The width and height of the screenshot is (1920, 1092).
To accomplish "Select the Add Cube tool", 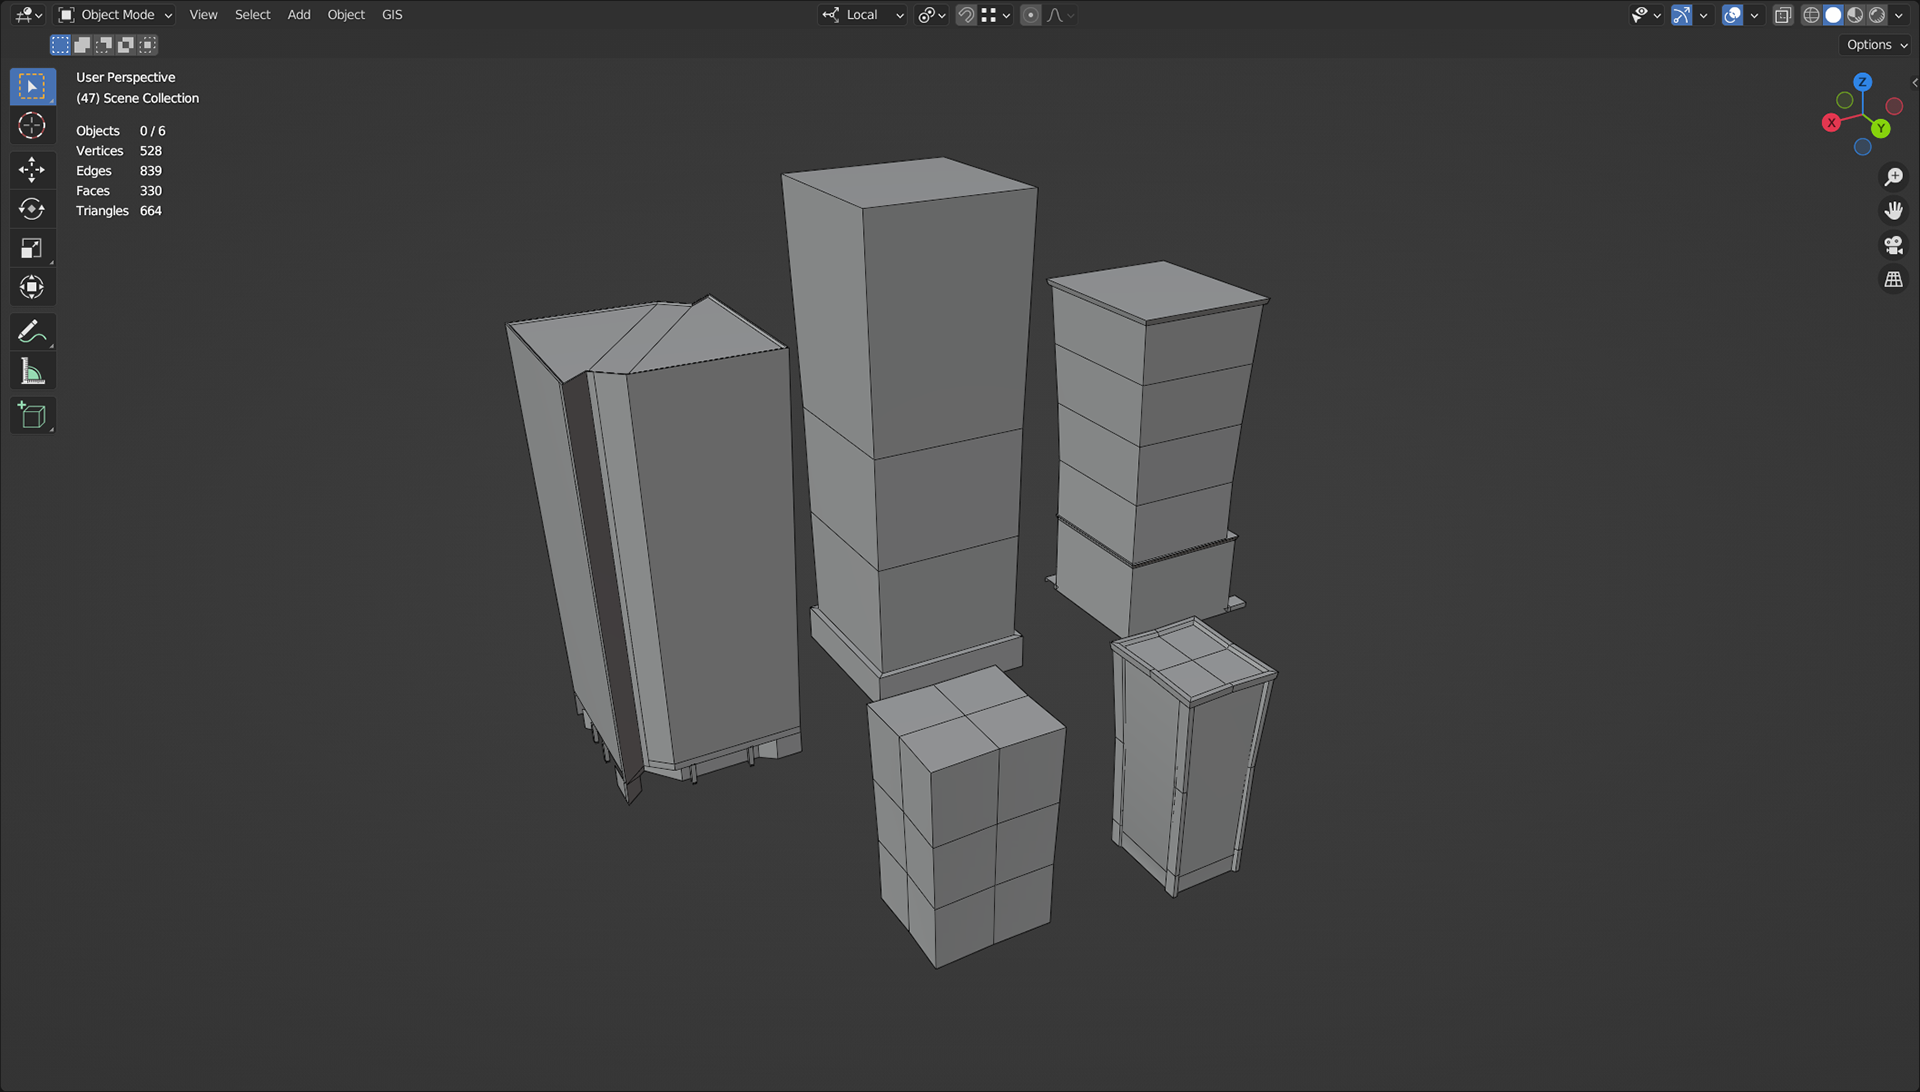I will pyautogui.click(x=32, y=415).
